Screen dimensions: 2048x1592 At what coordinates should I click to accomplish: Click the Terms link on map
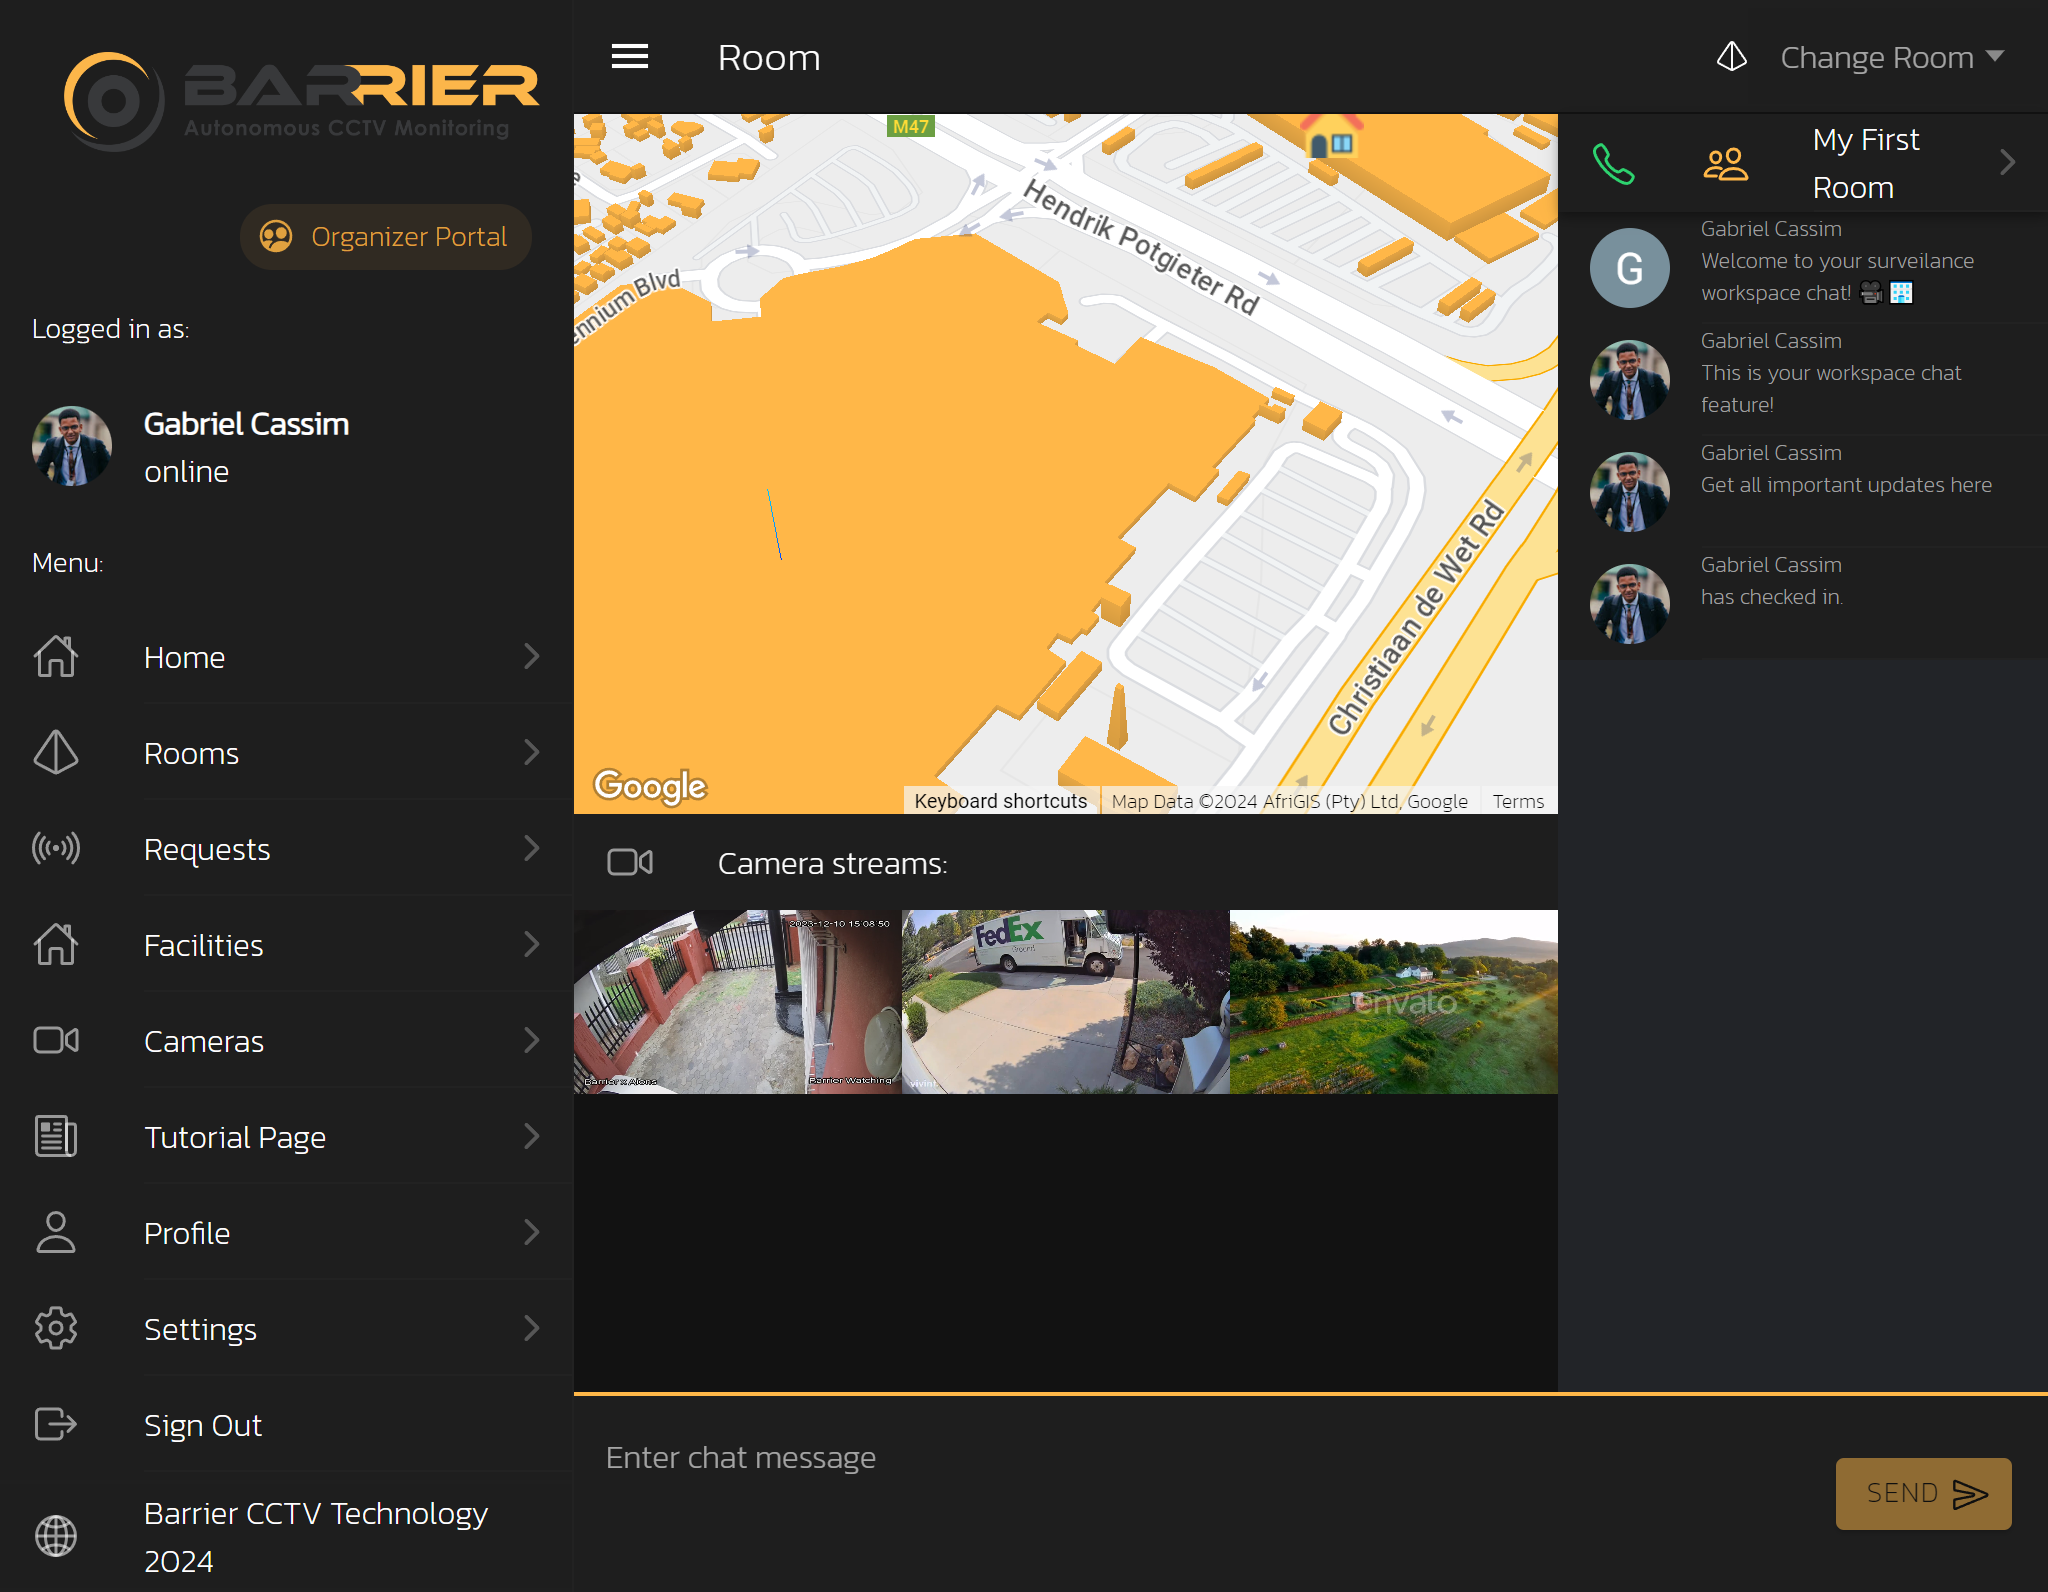click(x=1517, y=801)
